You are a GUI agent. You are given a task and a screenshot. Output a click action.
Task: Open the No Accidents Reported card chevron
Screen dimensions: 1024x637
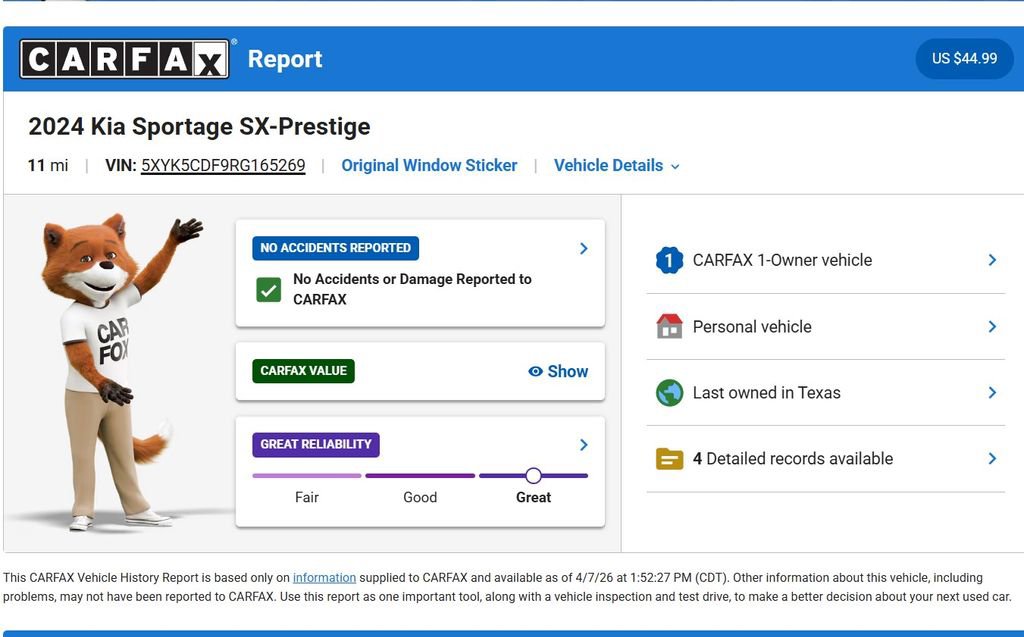pos(583,248)
